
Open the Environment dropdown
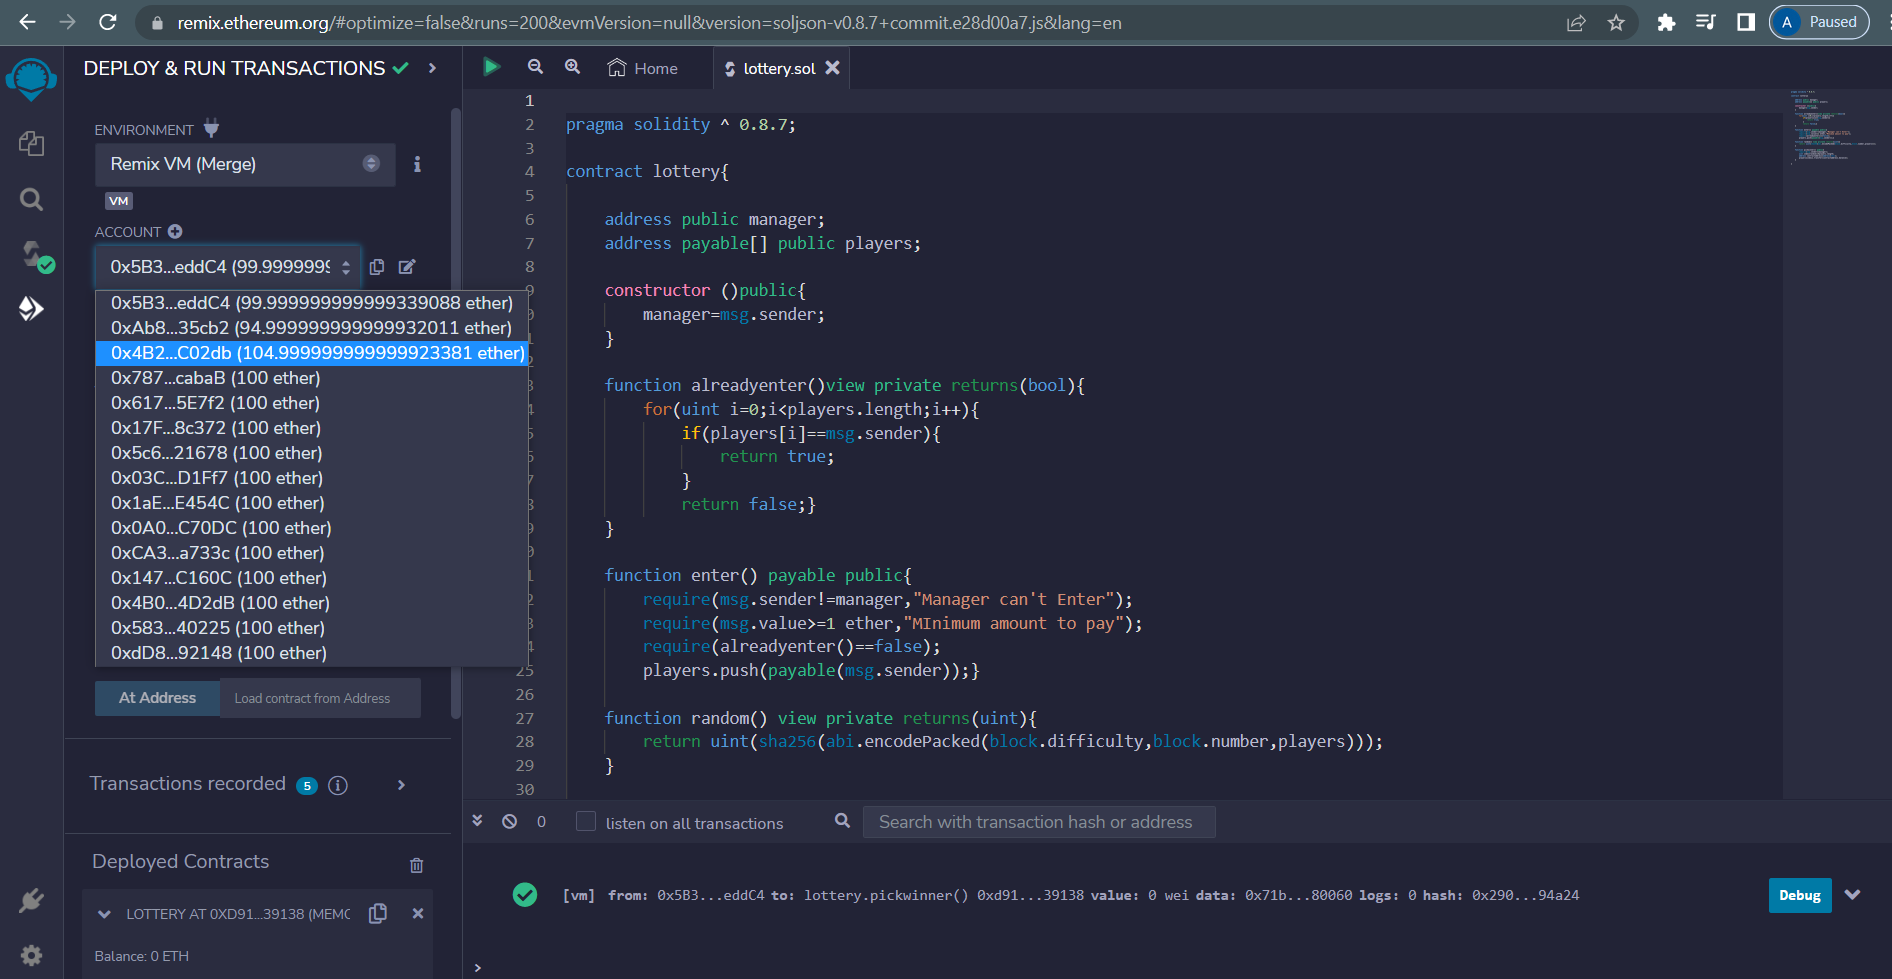244,164
